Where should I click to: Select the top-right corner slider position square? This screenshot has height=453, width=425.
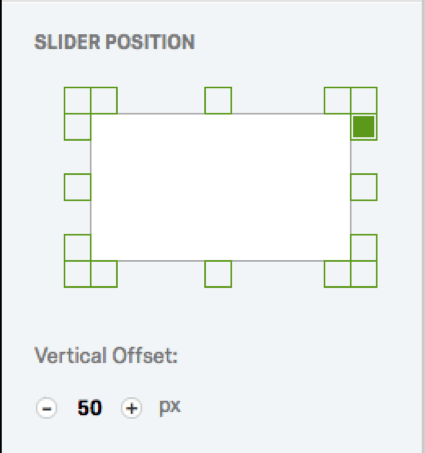point(364,100)
